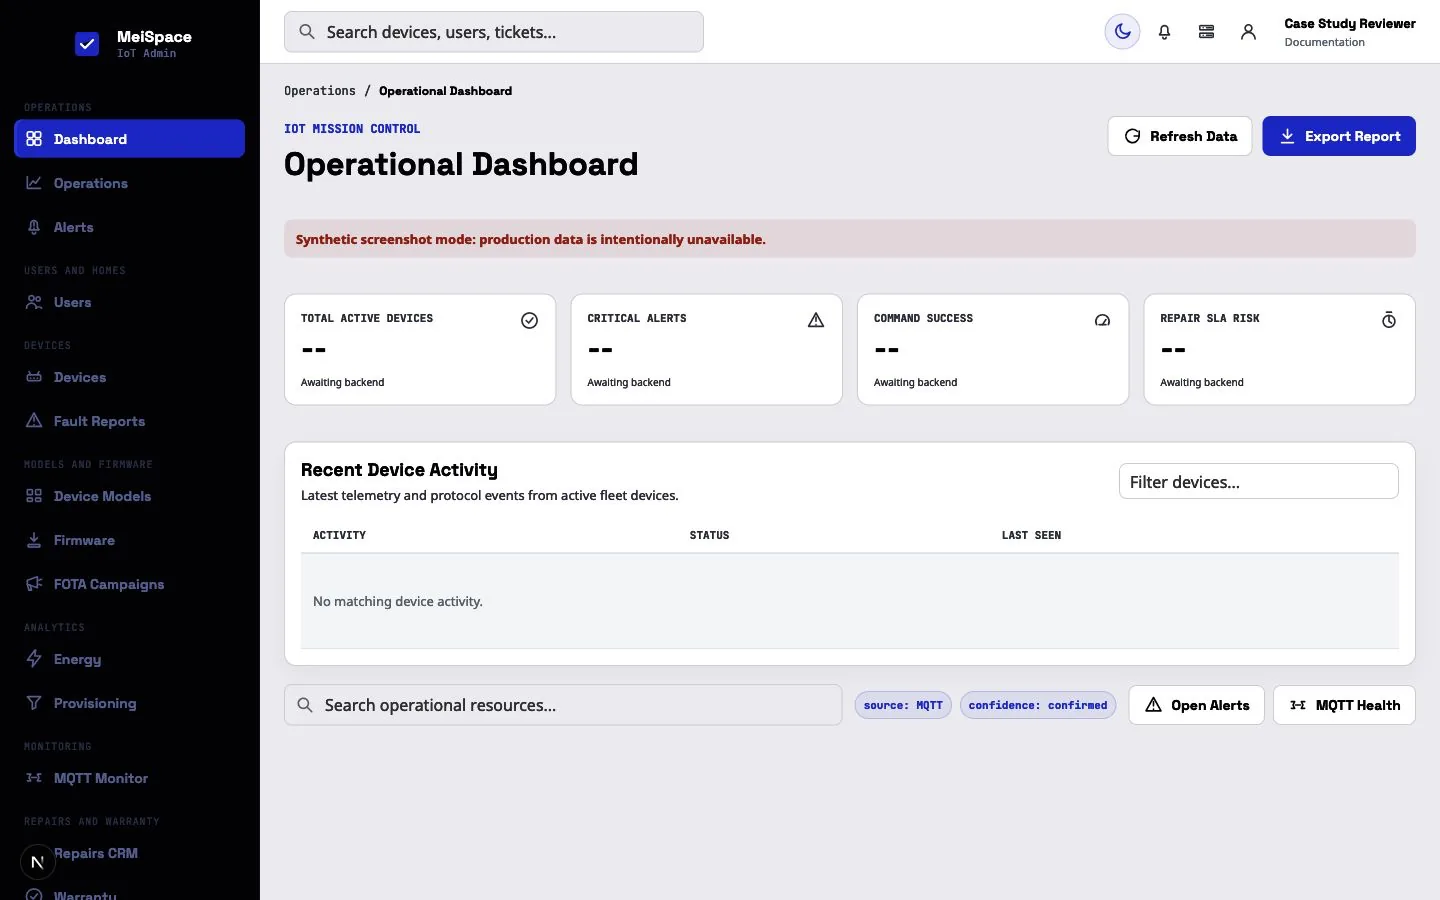Go to Operations in the sidebar
Image resolution: width=1440 pixels, height=900 pixels.
click(x=129, y=183)
